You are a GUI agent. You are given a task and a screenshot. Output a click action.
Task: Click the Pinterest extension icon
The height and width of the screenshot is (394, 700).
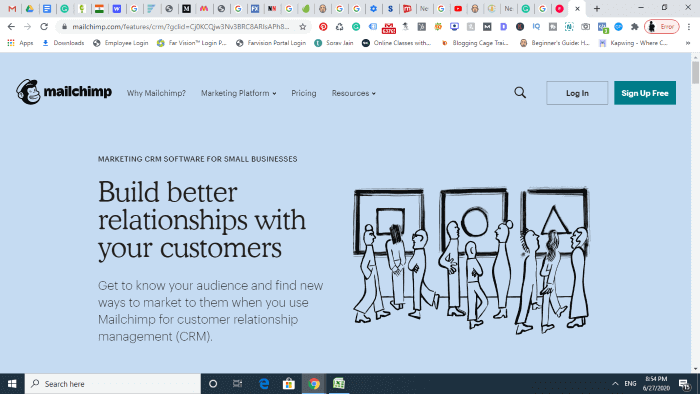[x=323, y=27]
